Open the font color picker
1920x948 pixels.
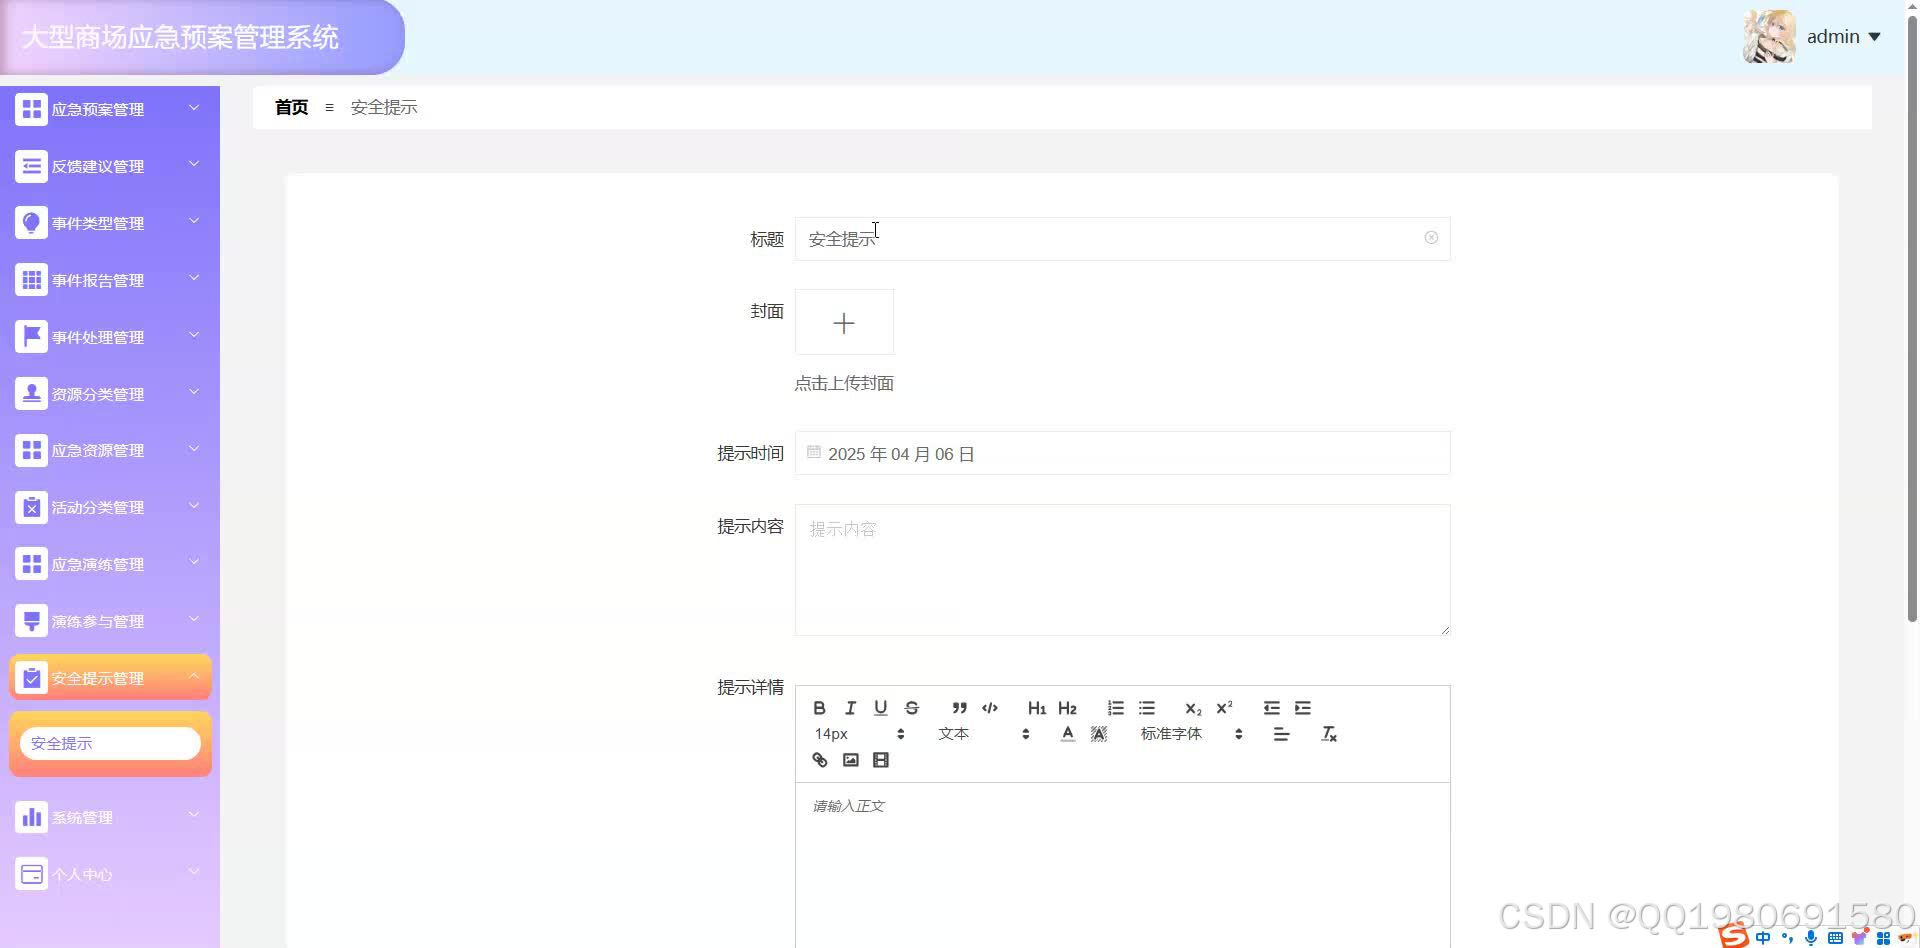coord(1067,733)
